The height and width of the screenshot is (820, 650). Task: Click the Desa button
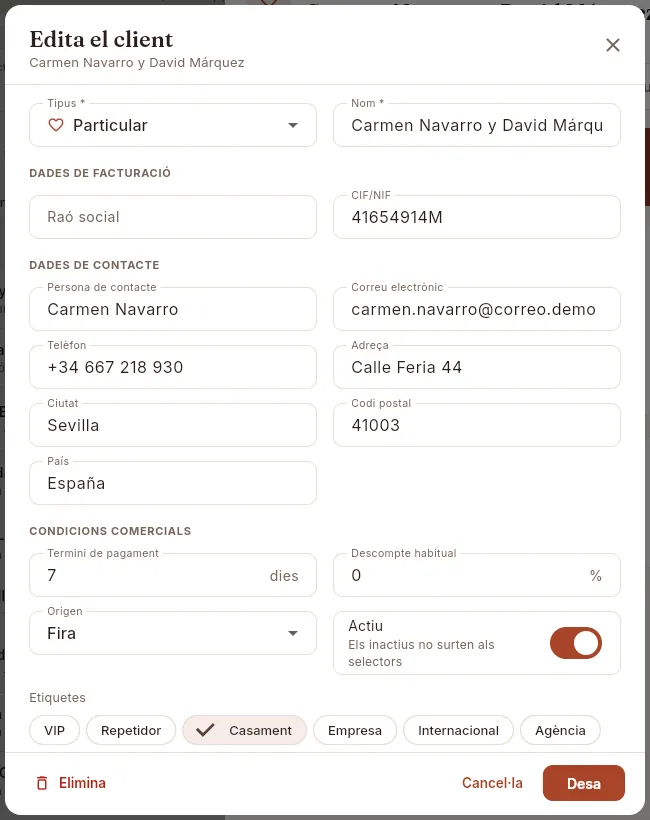point(584,783)
